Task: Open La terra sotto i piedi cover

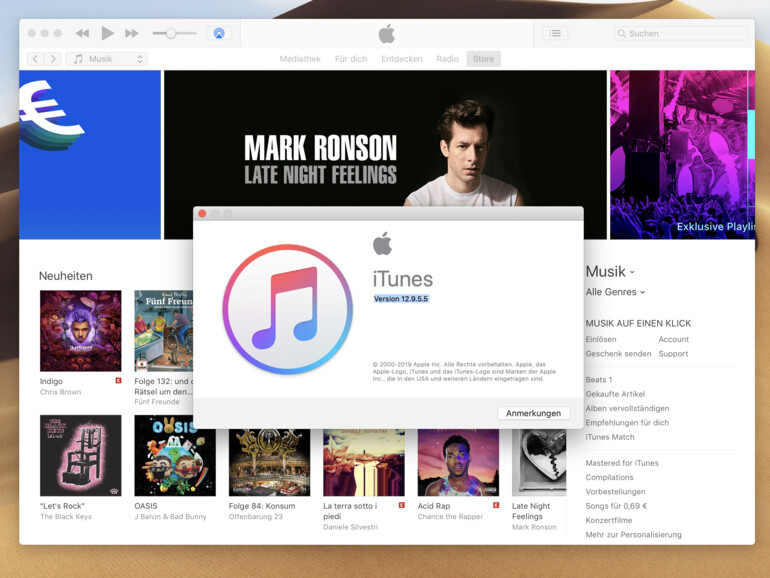Action: point(364,462)
